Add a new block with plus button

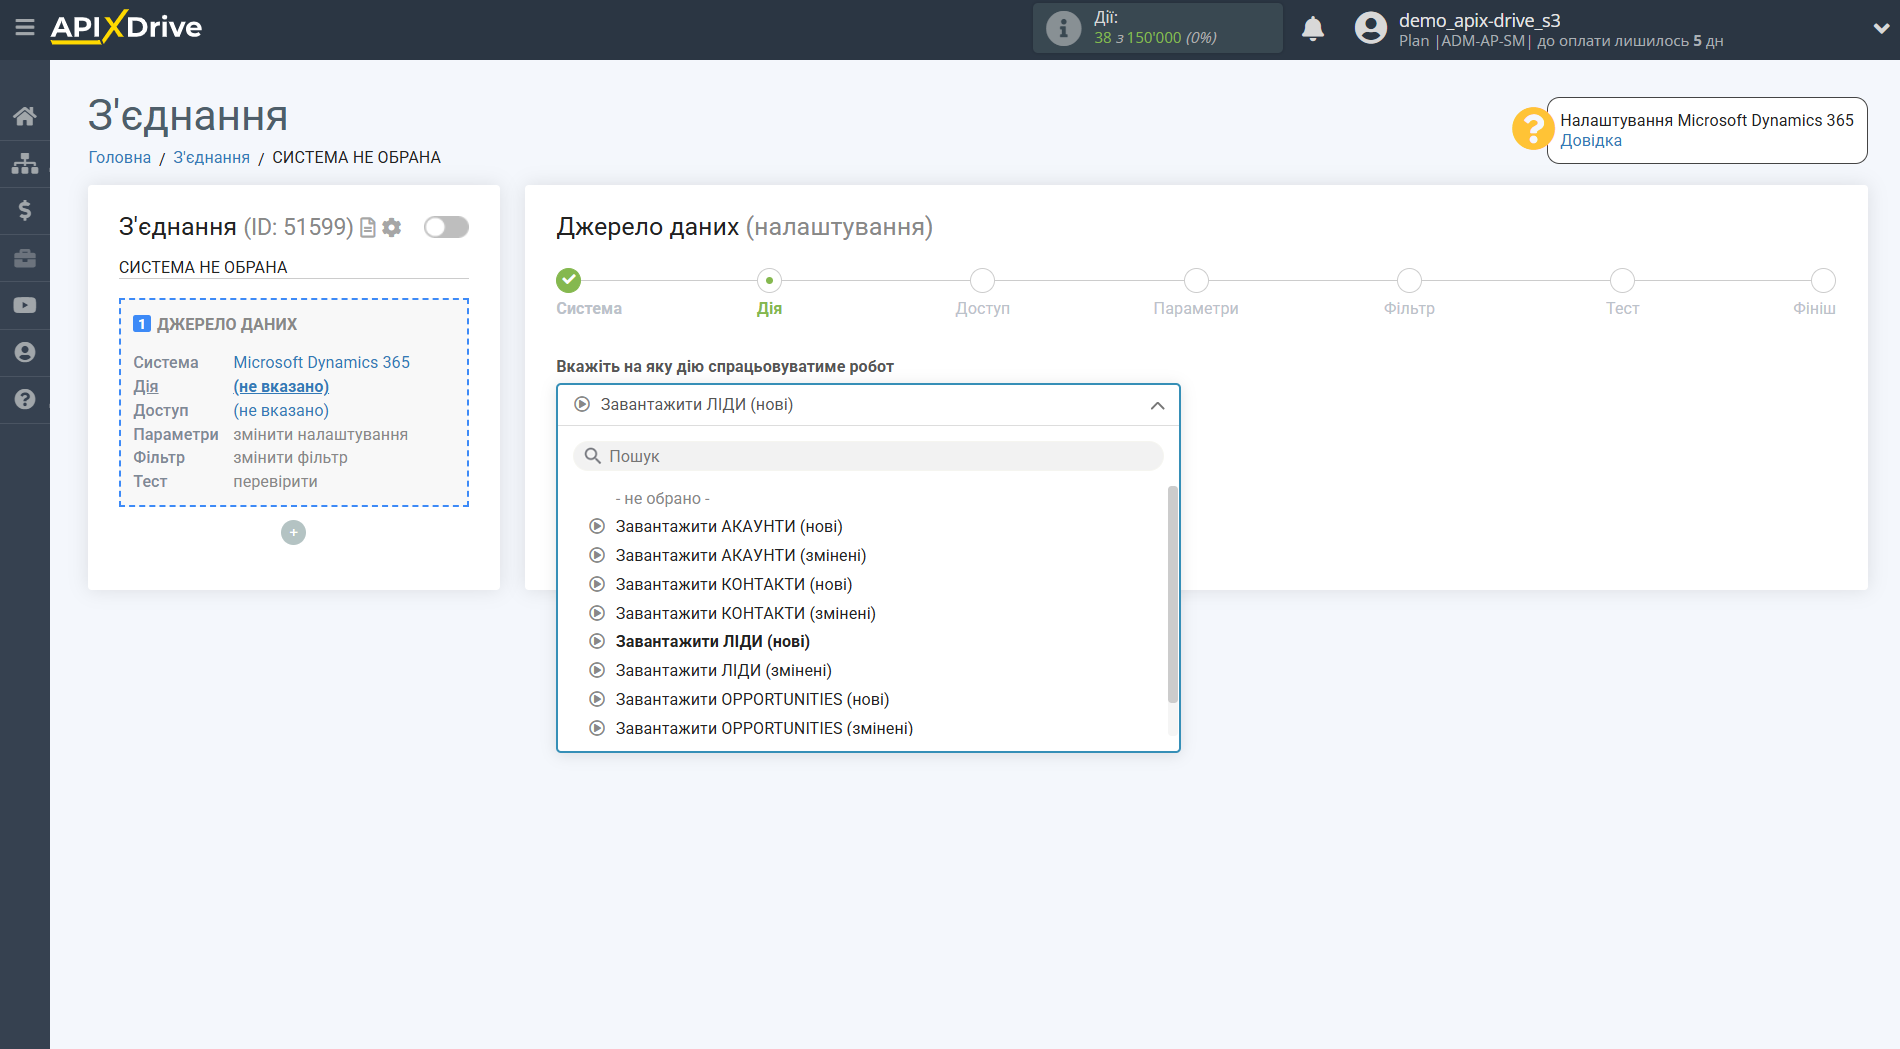[x=293, y=533]
